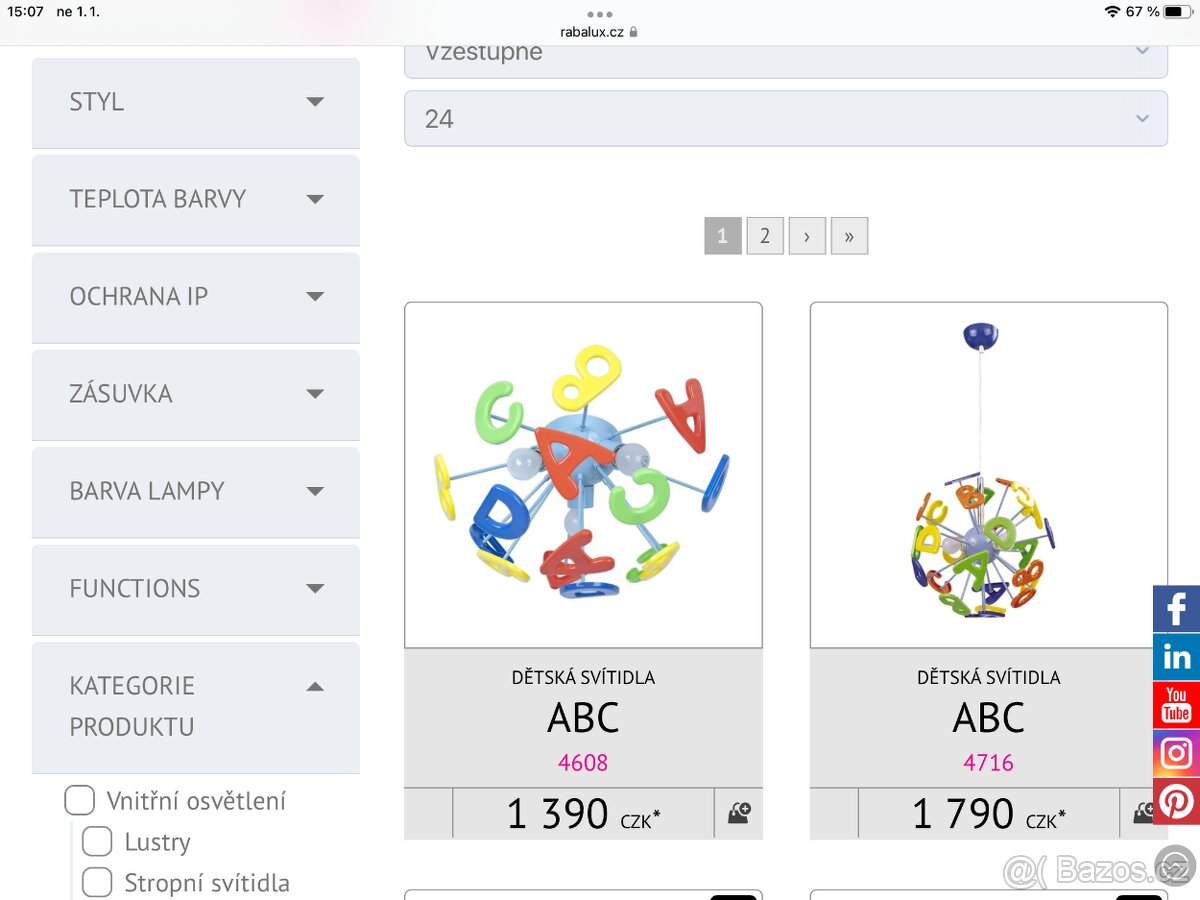Go to page 2 of results

click(x=765, y=236)
